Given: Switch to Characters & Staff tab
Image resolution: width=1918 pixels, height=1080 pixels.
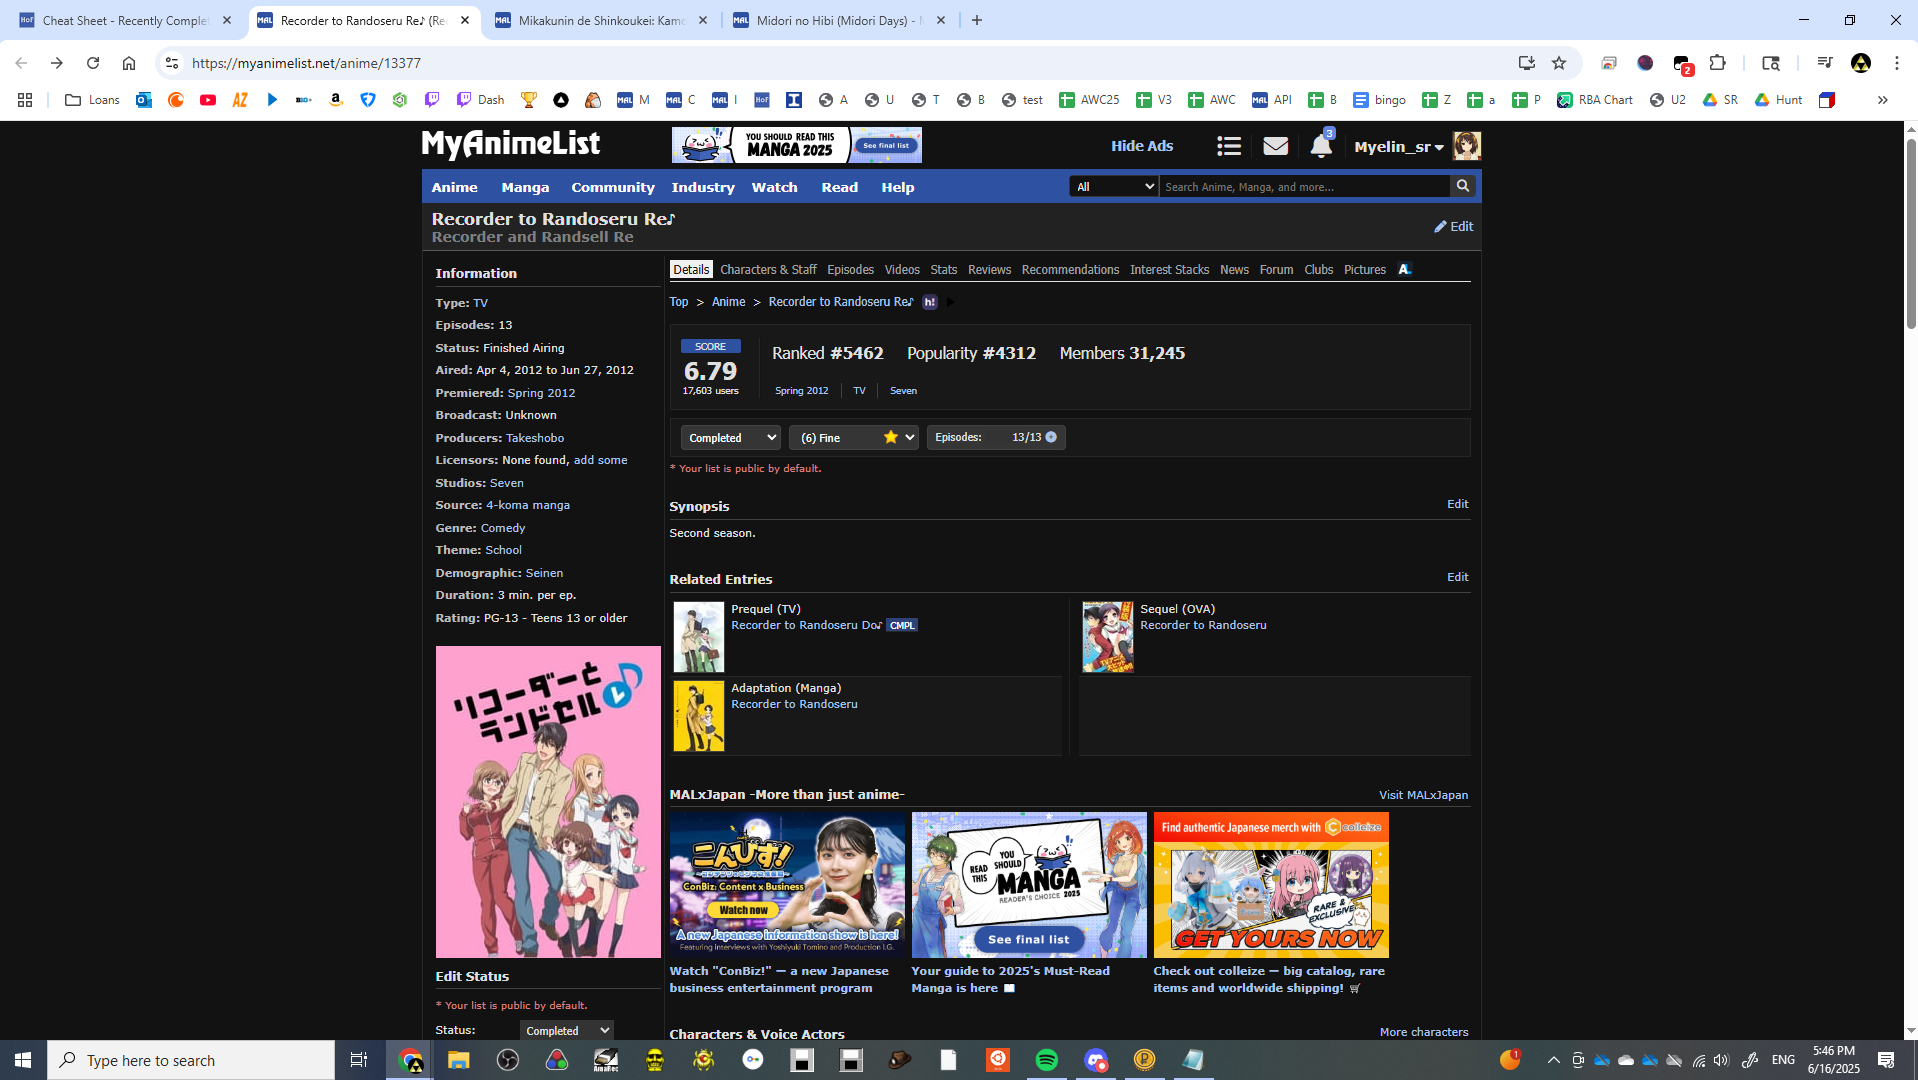Looking at the screenshot, I should (x=768, y=270).
